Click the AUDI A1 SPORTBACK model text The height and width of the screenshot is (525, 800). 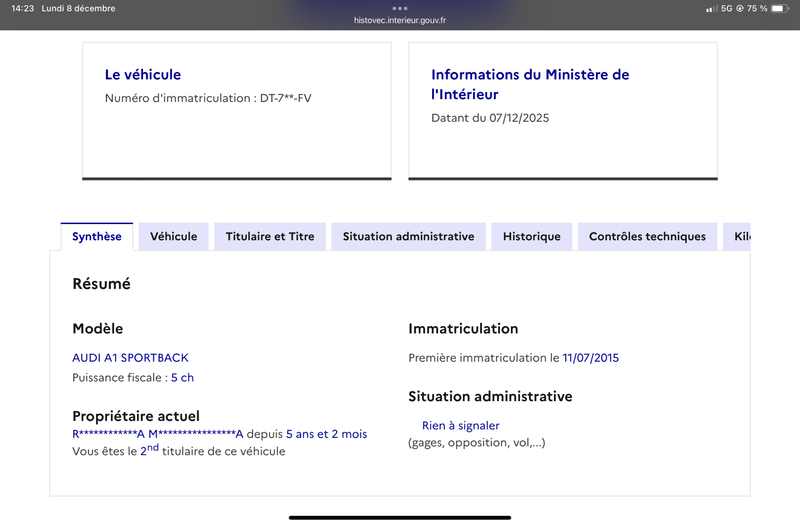(x=130, y=358)
